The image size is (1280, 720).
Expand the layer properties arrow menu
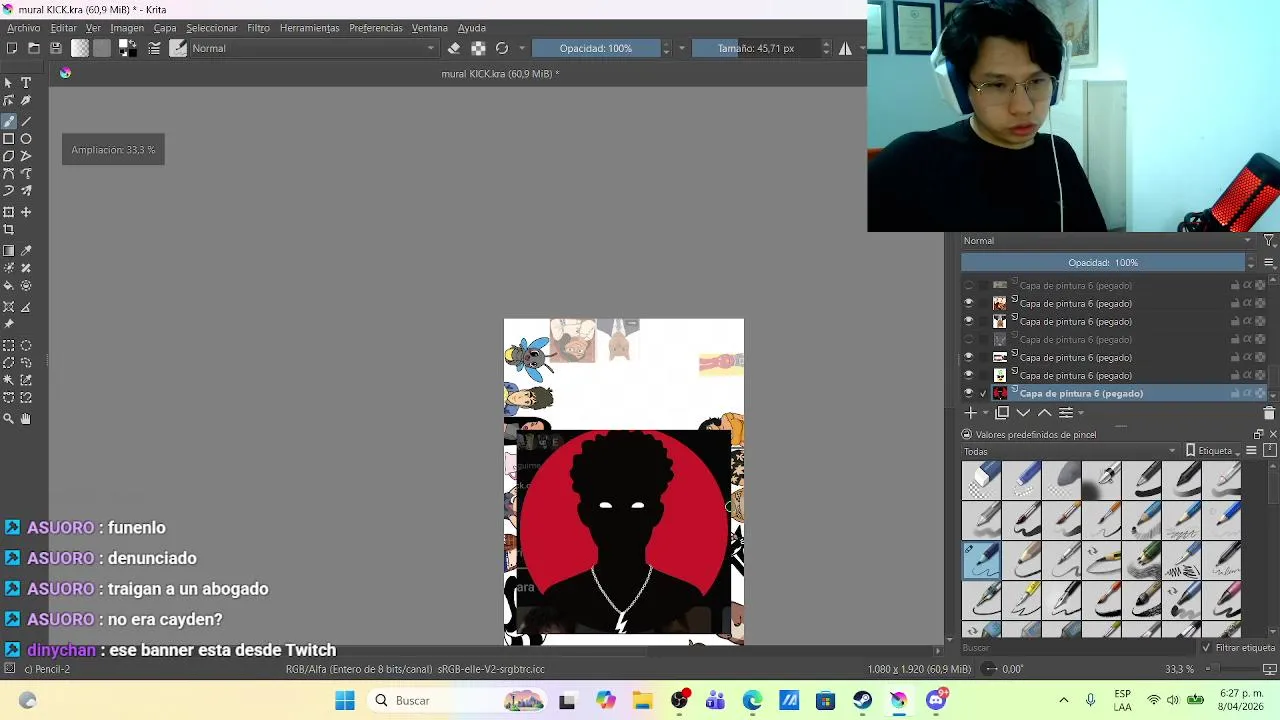tap(1080, 414)
